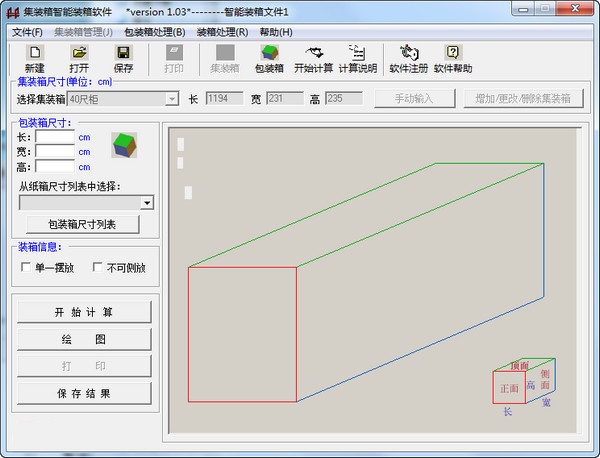Open 计算说明 calculation notes icon

pyautogui.click(x=357, y=59)
